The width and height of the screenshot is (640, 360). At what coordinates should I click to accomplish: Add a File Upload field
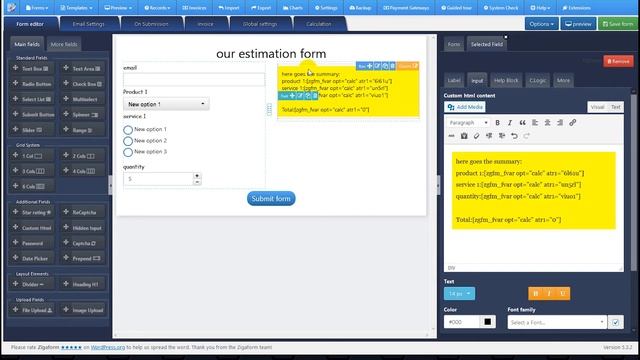click(32, 310)
